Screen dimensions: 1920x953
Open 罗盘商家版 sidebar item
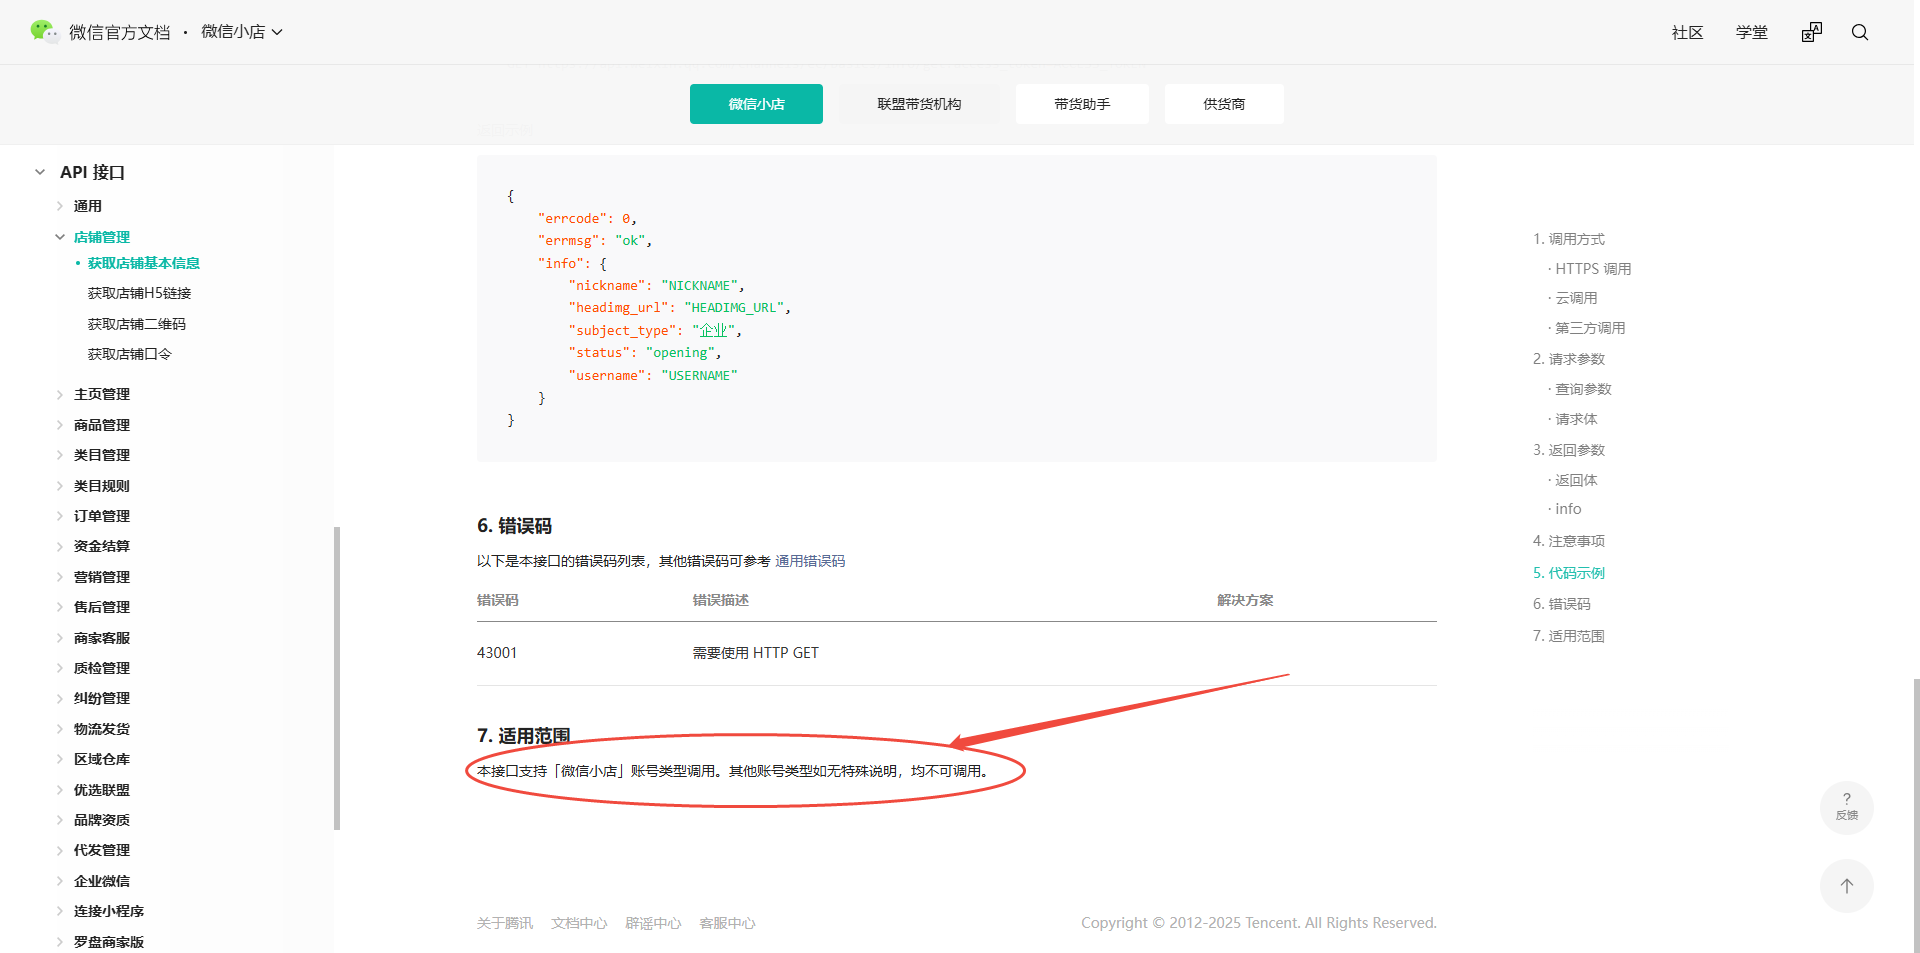click(x=109, y=942)
